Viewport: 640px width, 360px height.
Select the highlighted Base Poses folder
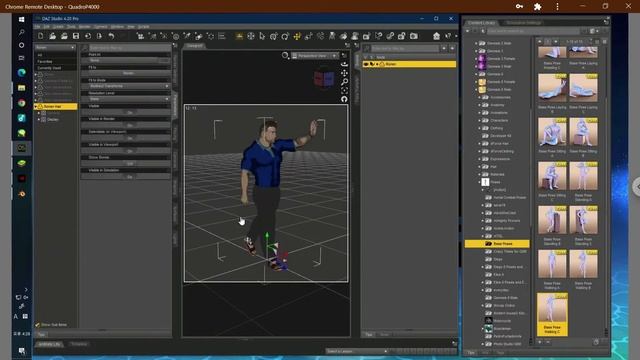click(x=497, y=244)
